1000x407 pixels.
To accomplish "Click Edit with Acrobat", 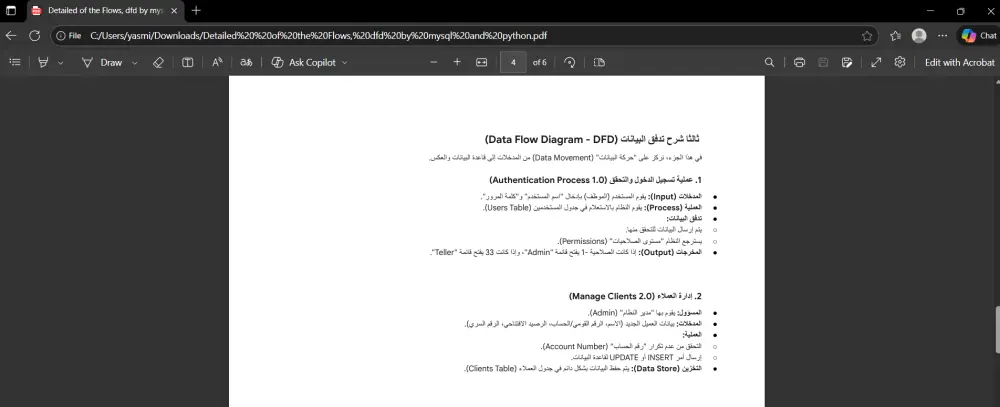I will [959, 63].
